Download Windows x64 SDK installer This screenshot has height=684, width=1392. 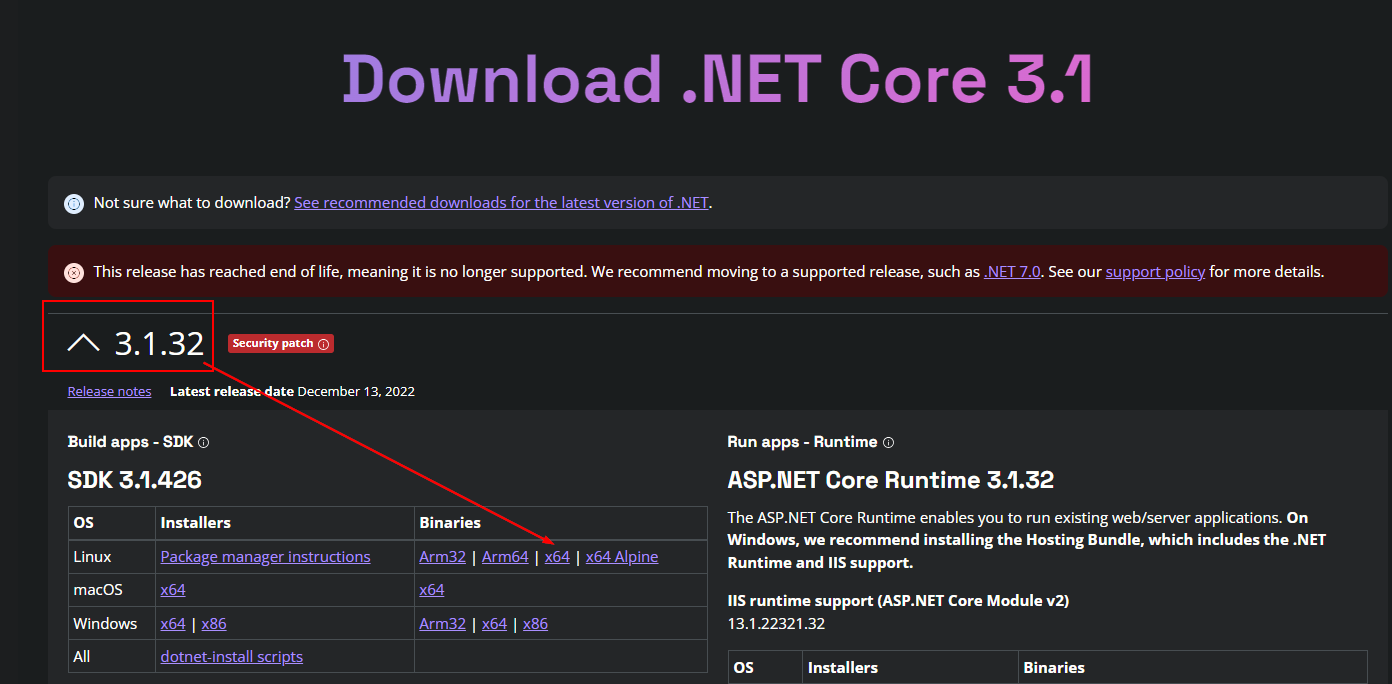tap(173, 623)
